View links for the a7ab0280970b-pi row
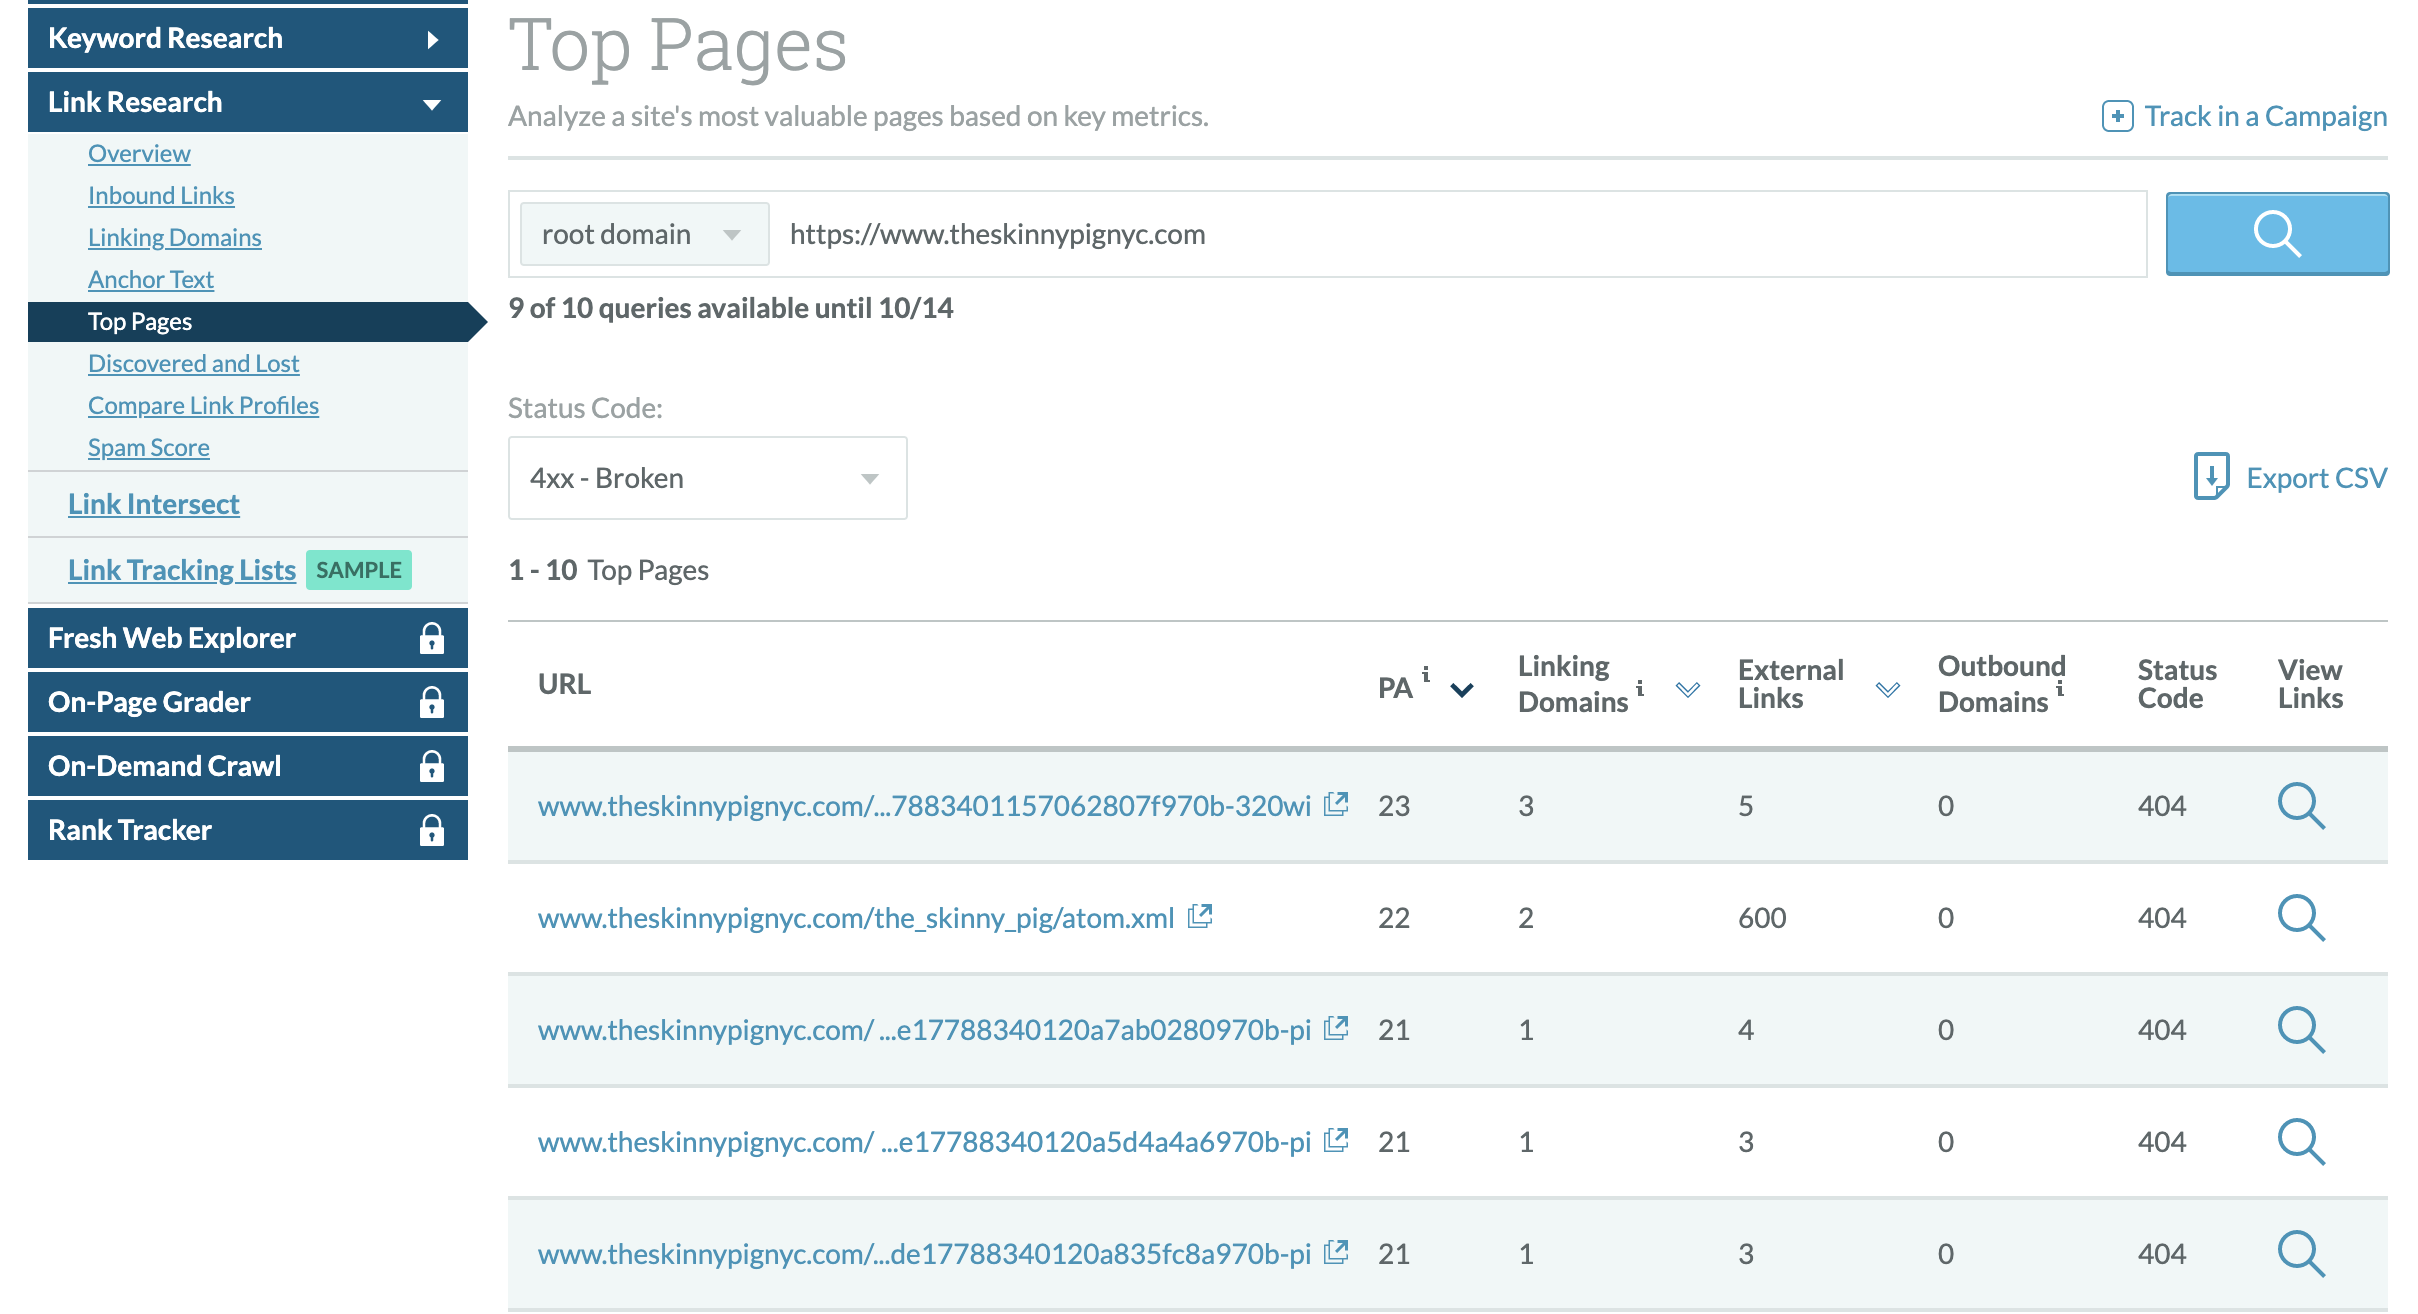2418x1314 pixels. [2301, 1030]
